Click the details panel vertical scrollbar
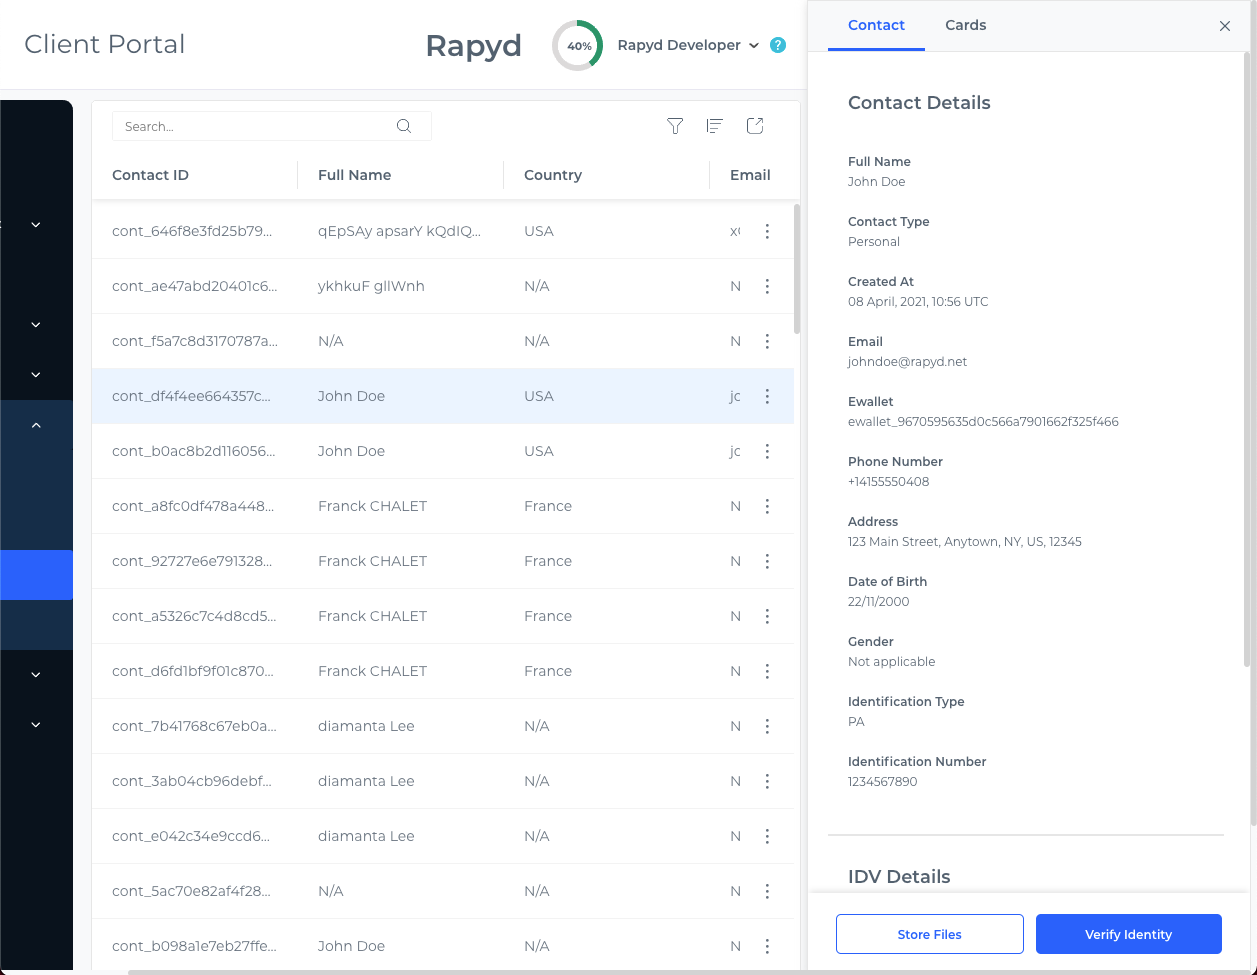The width and height of the screenshot is (1257, 975). [x=1247, y=360]
